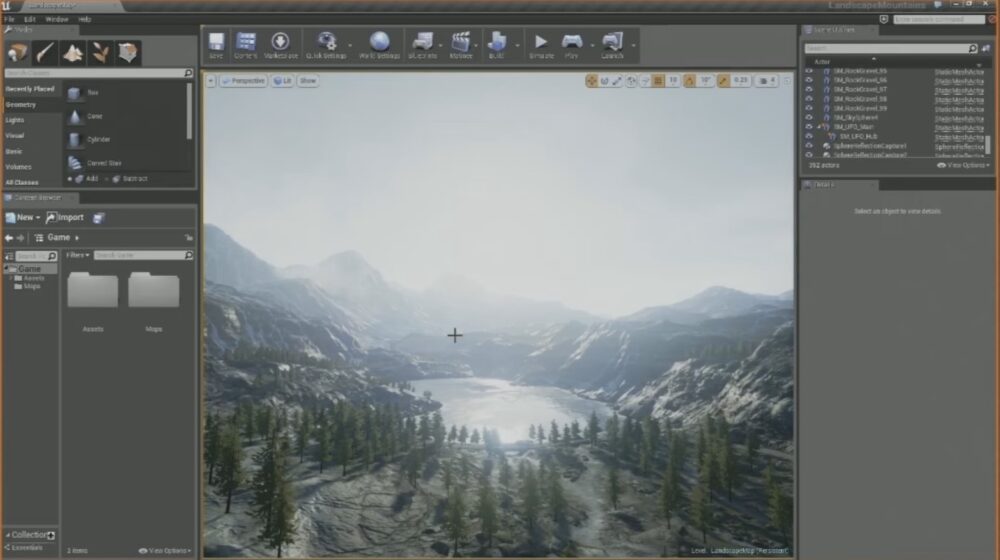This screenshot has width=1000, height=560.
Task: Select the Geometry Editing mode cube icon
Action: [128, 52]
